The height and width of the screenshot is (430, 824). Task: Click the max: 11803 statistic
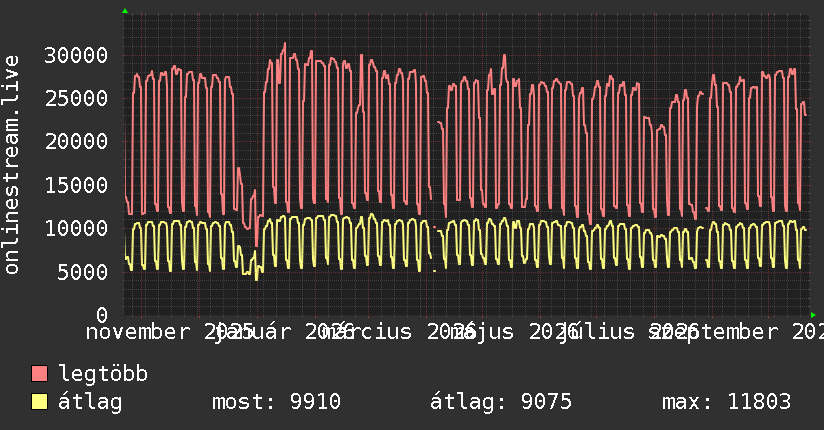click(726, 402)
